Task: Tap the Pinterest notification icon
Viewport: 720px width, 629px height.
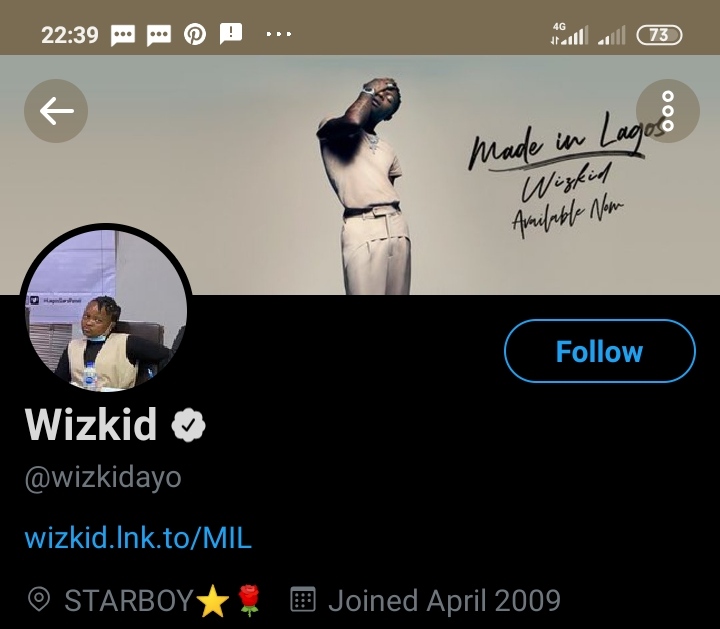Action: (x=195, y=34)
